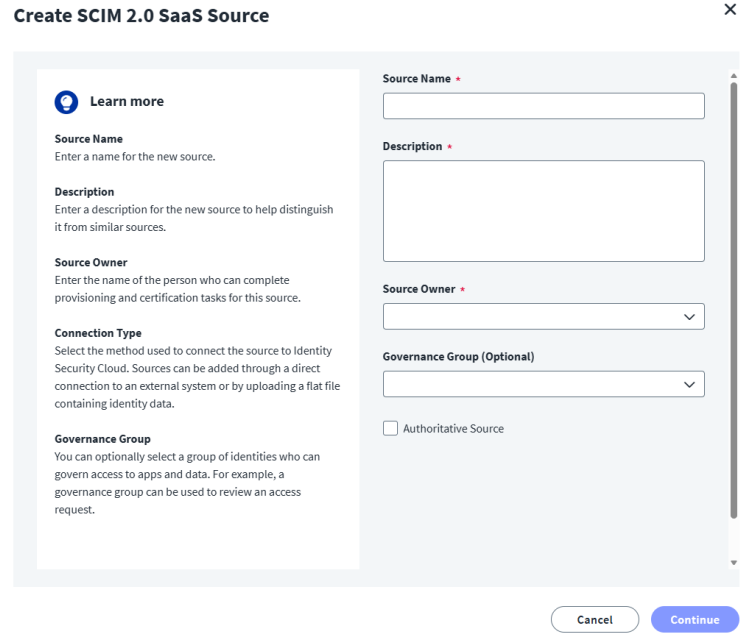Click the scroll down arrow of form scrollbar

(734, 563)
